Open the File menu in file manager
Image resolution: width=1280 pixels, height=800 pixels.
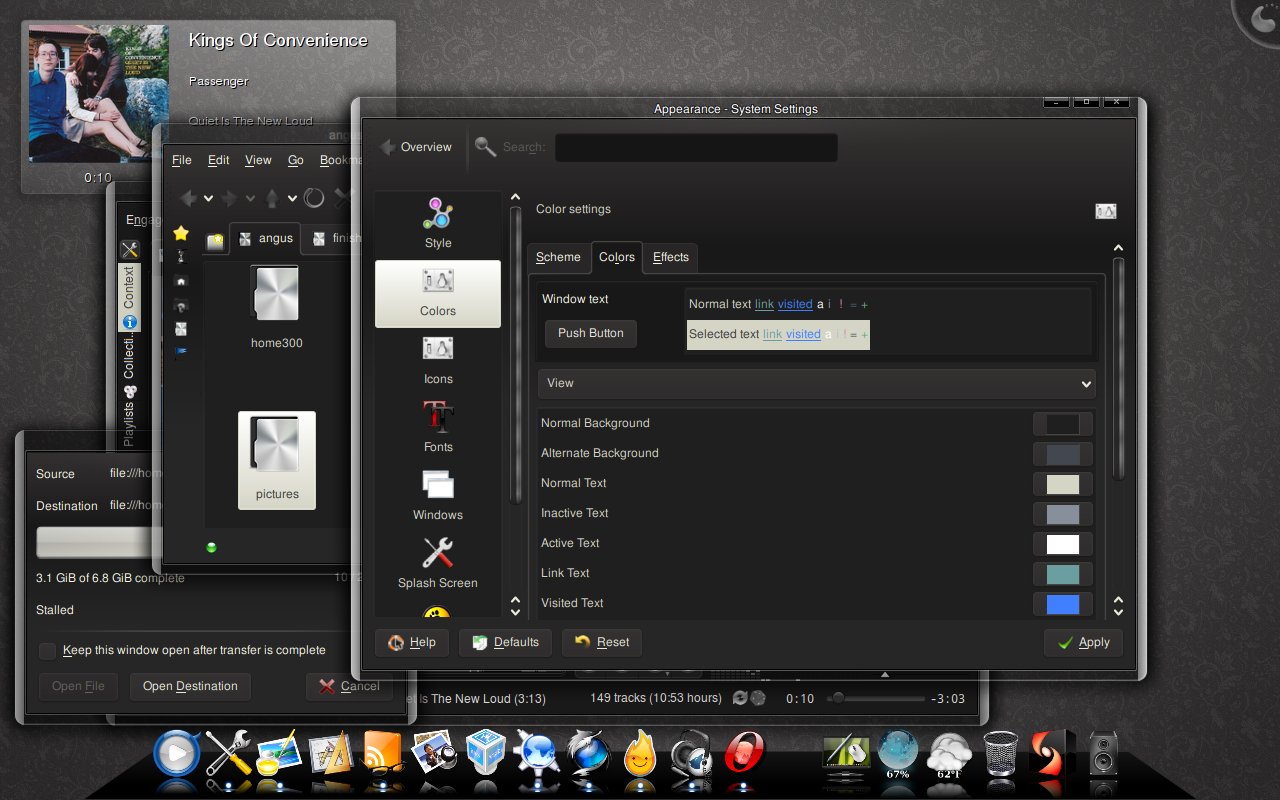pos(182,160)
